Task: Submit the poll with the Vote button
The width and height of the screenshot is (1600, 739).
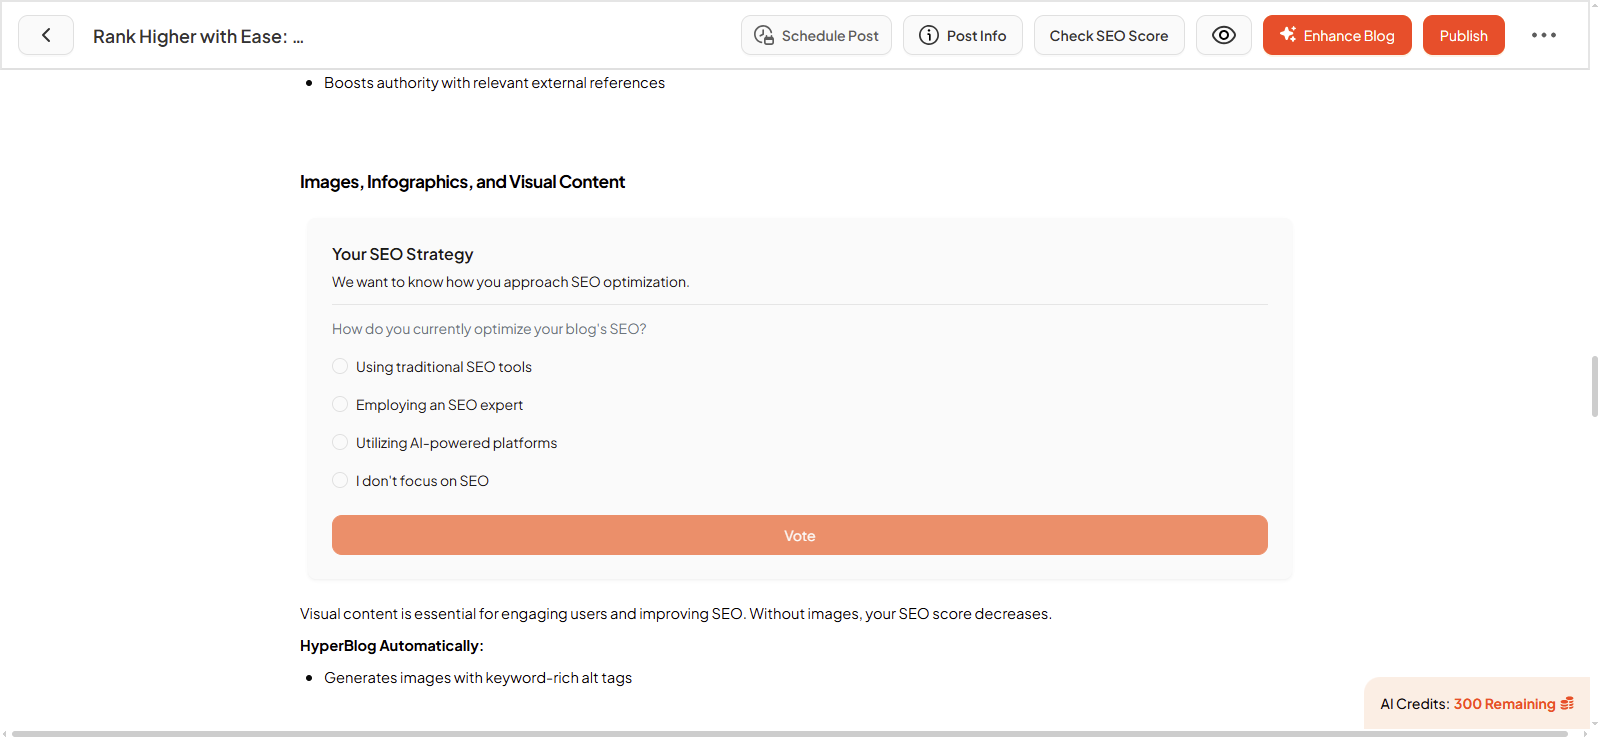Action: click(x=799, y=535)
